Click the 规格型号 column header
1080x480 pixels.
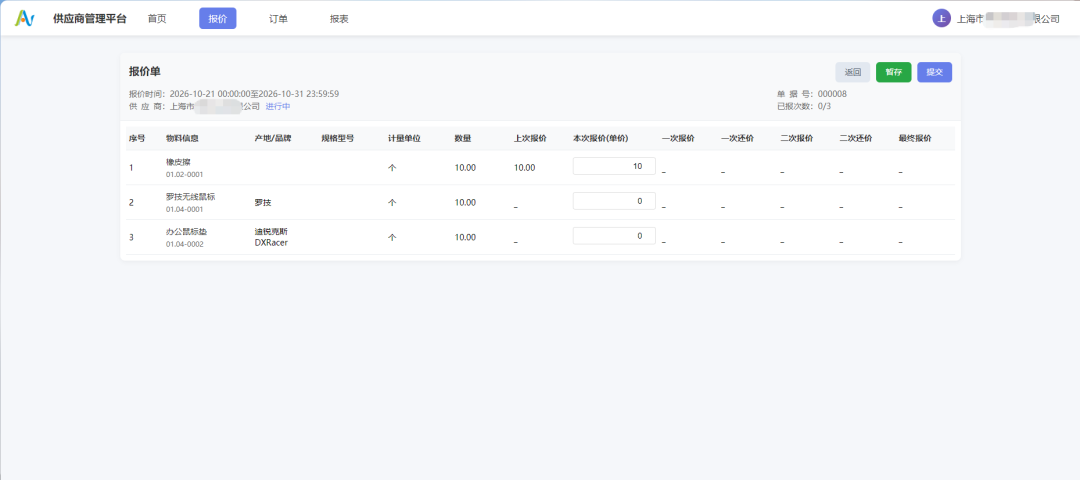pyautogui.click(x=338, y=138)
